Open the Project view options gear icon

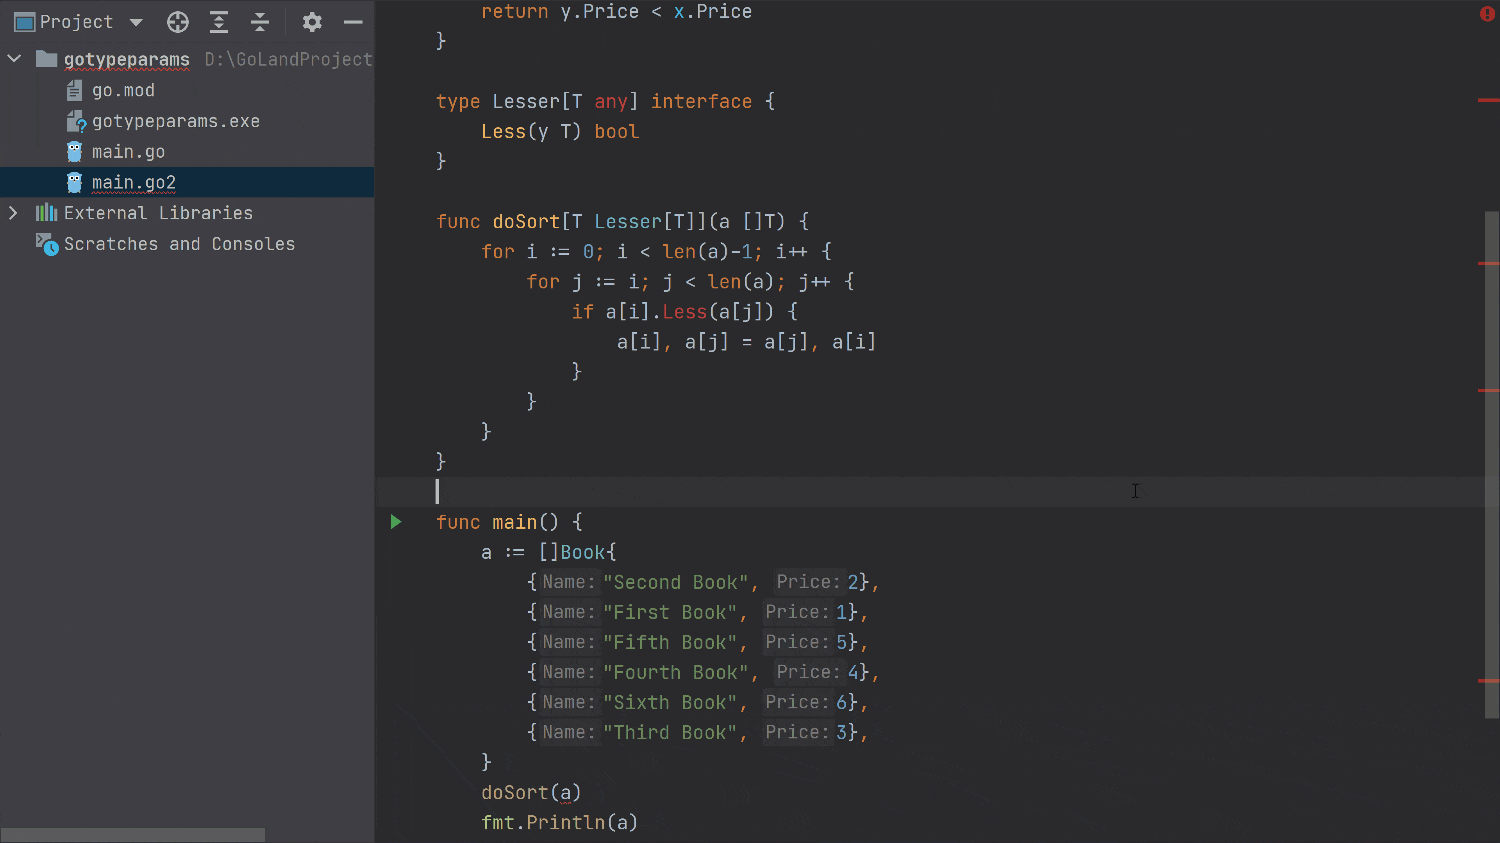pos(312,21)
